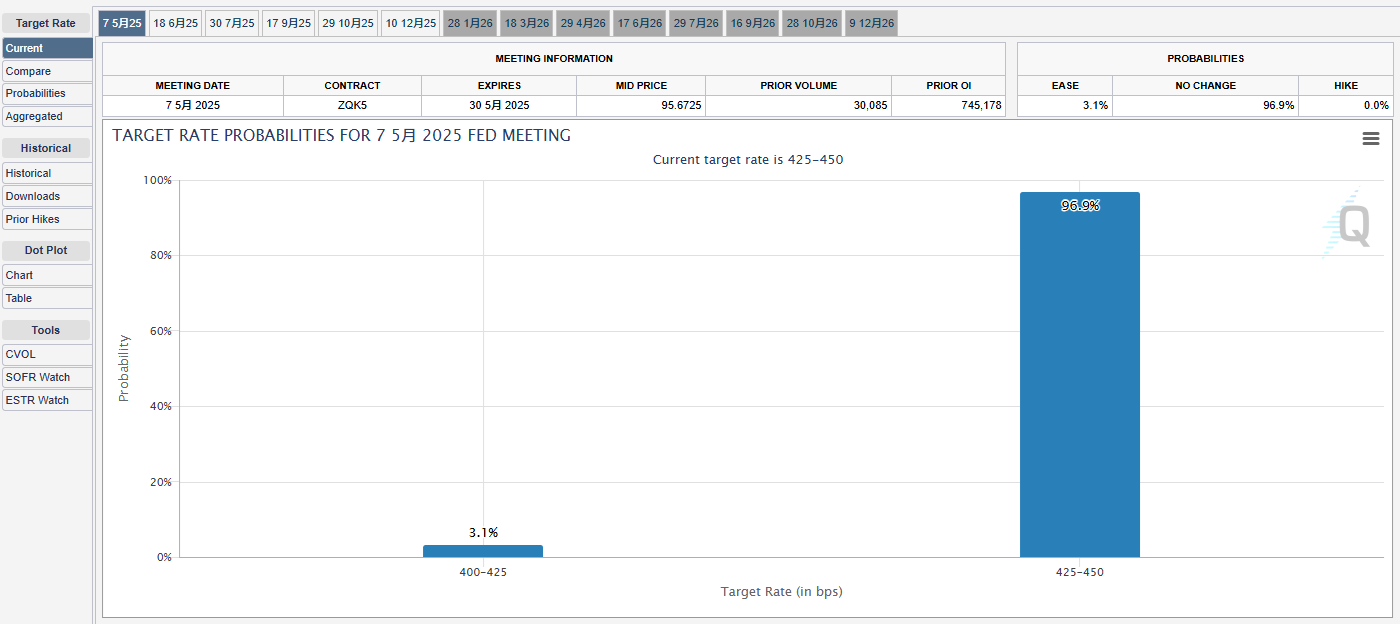Click the CONTRACT column header

click(x=352, y=86)
